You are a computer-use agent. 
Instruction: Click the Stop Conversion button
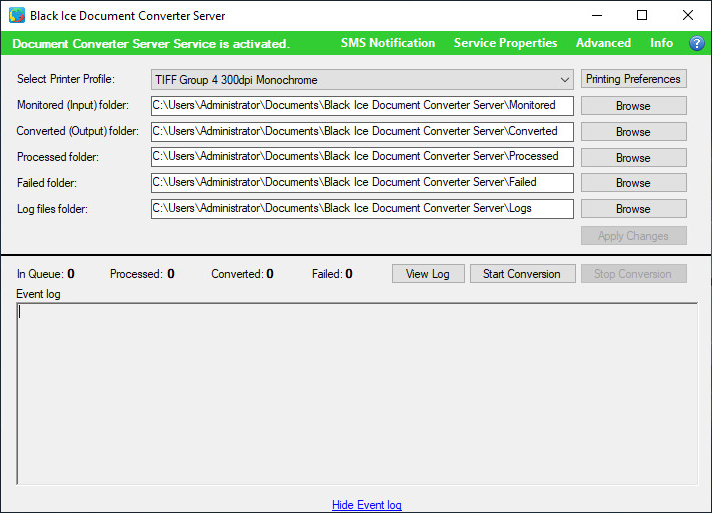pyautogui.click(x=633, y=274)
